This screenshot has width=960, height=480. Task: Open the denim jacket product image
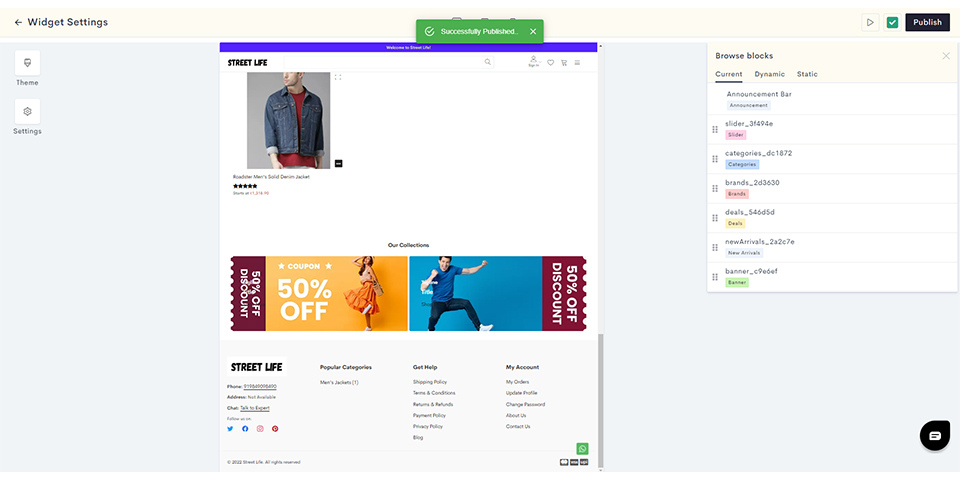(x=288, y=121)
